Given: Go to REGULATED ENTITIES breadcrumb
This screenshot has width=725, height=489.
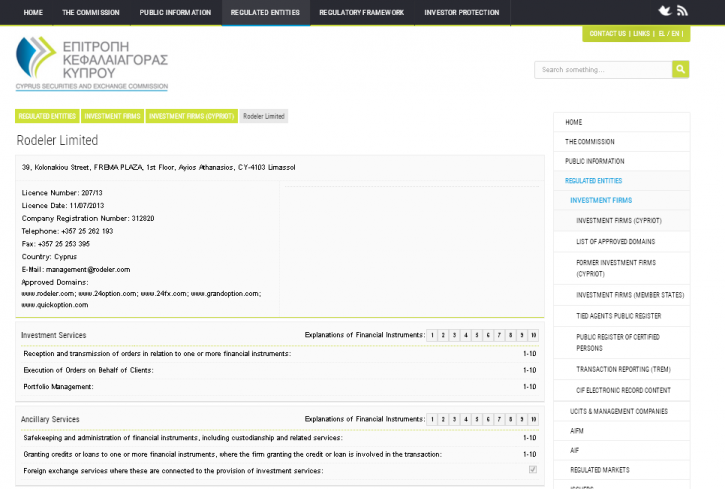Looking at the screenshot, I should pos(47,116).
